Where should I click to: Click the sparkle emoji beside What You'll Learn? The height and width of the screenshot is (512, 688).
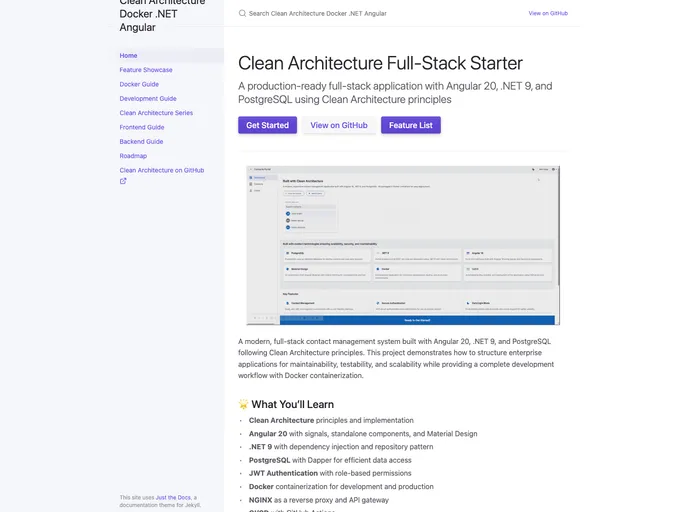pyautogui.click(x=243, y=404)
